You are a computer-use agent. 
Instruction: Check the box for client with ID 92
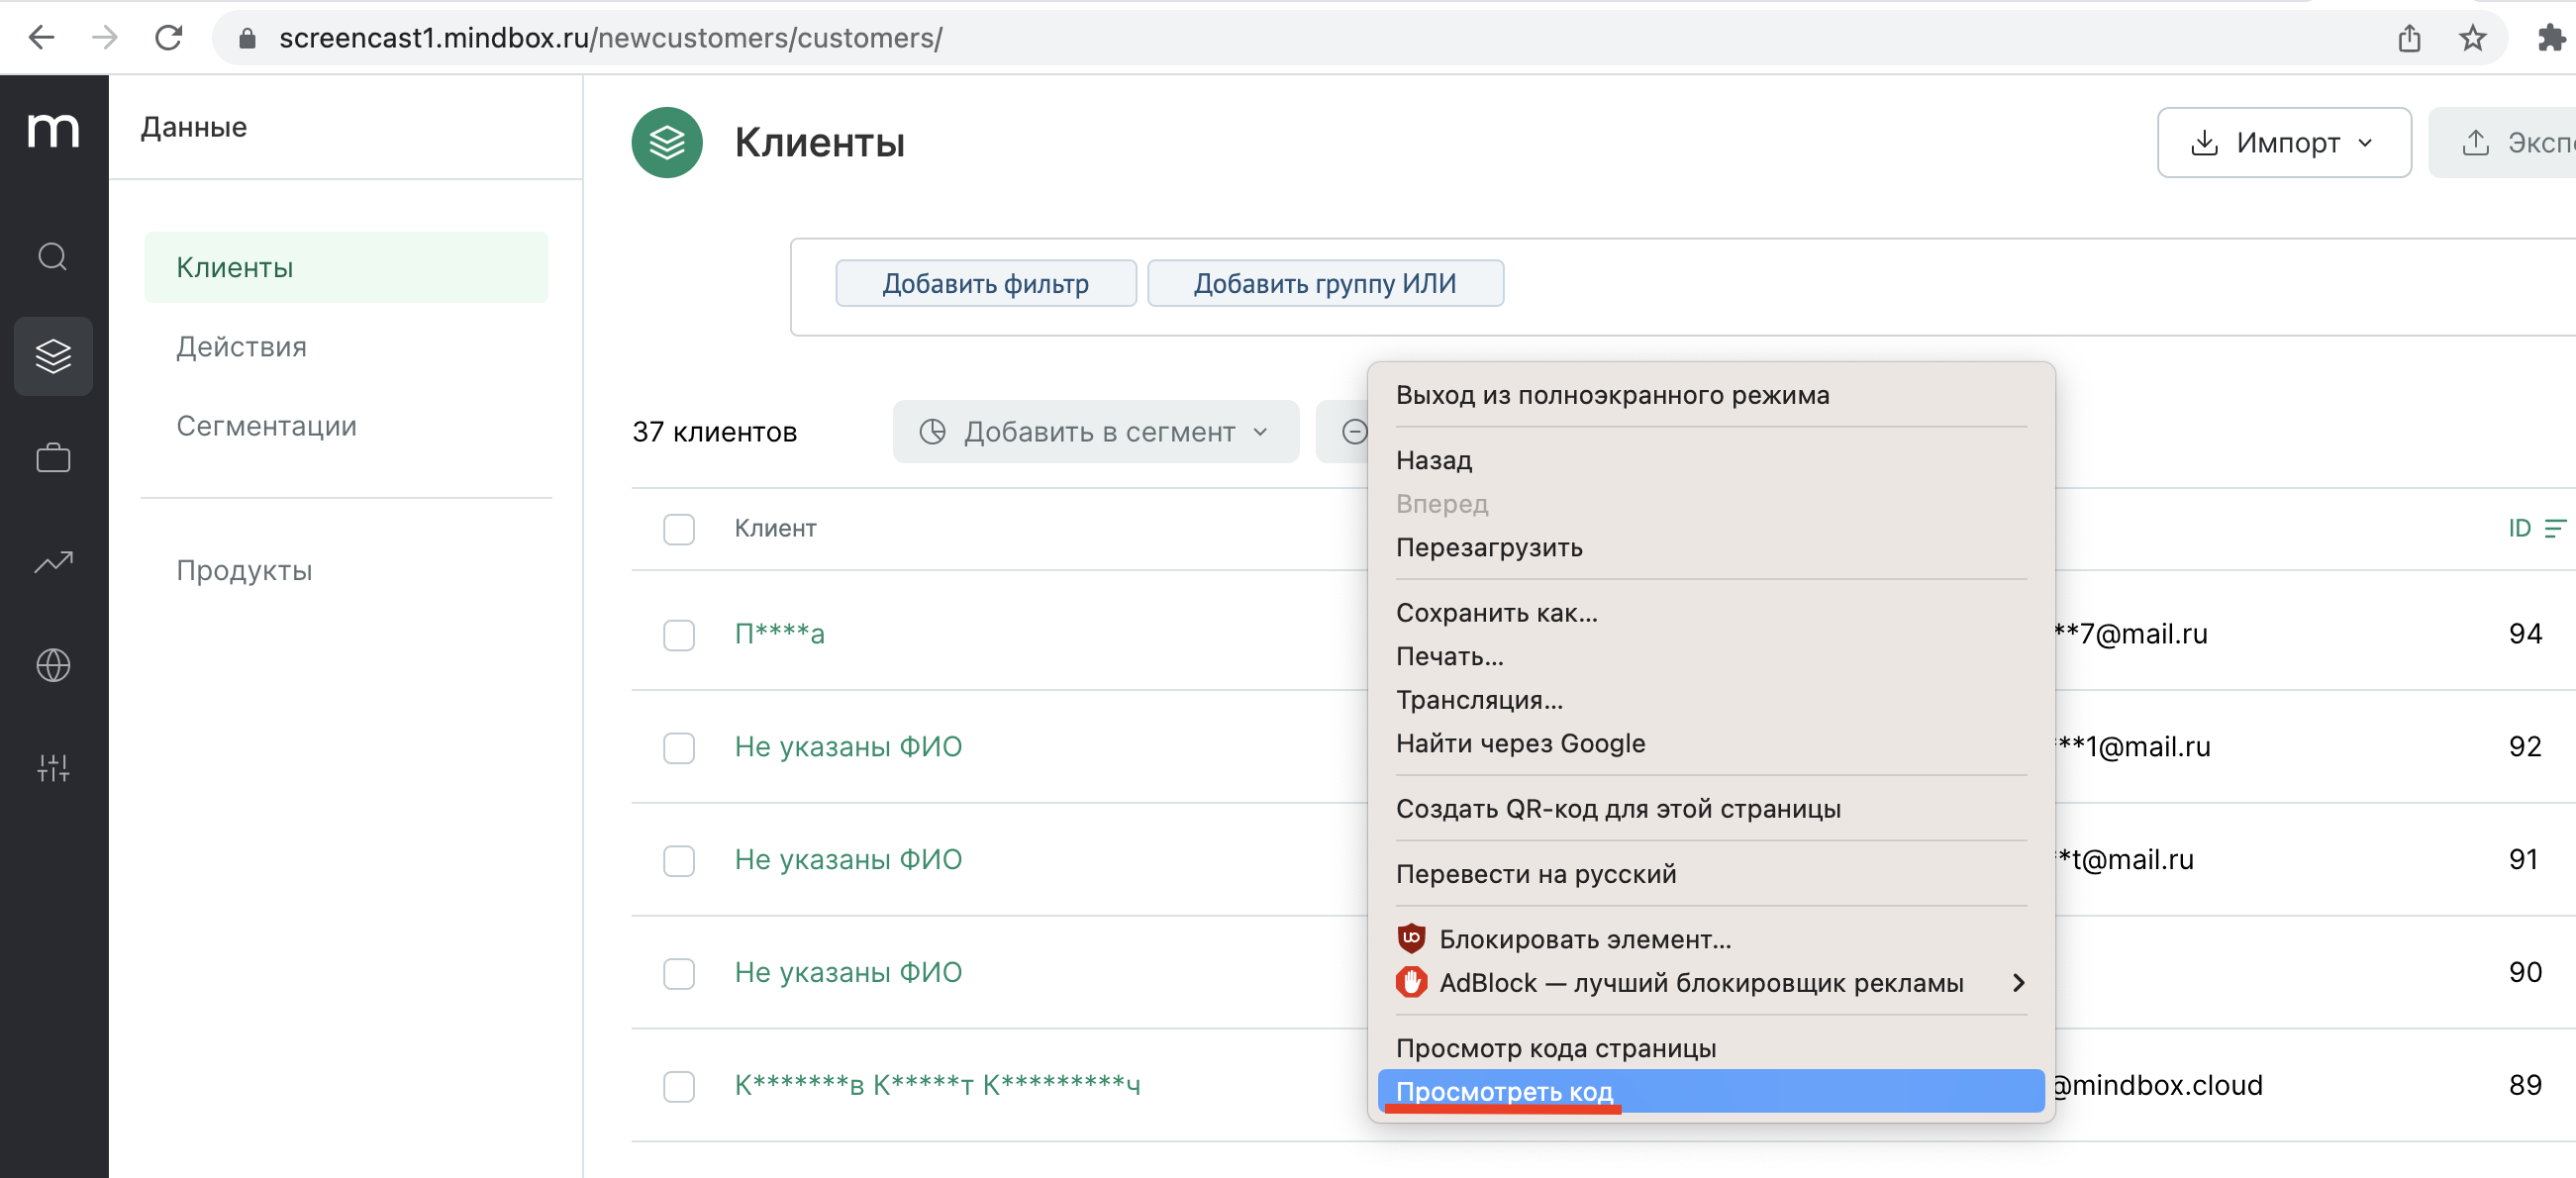pyautogui.click(x=679, y=748)
